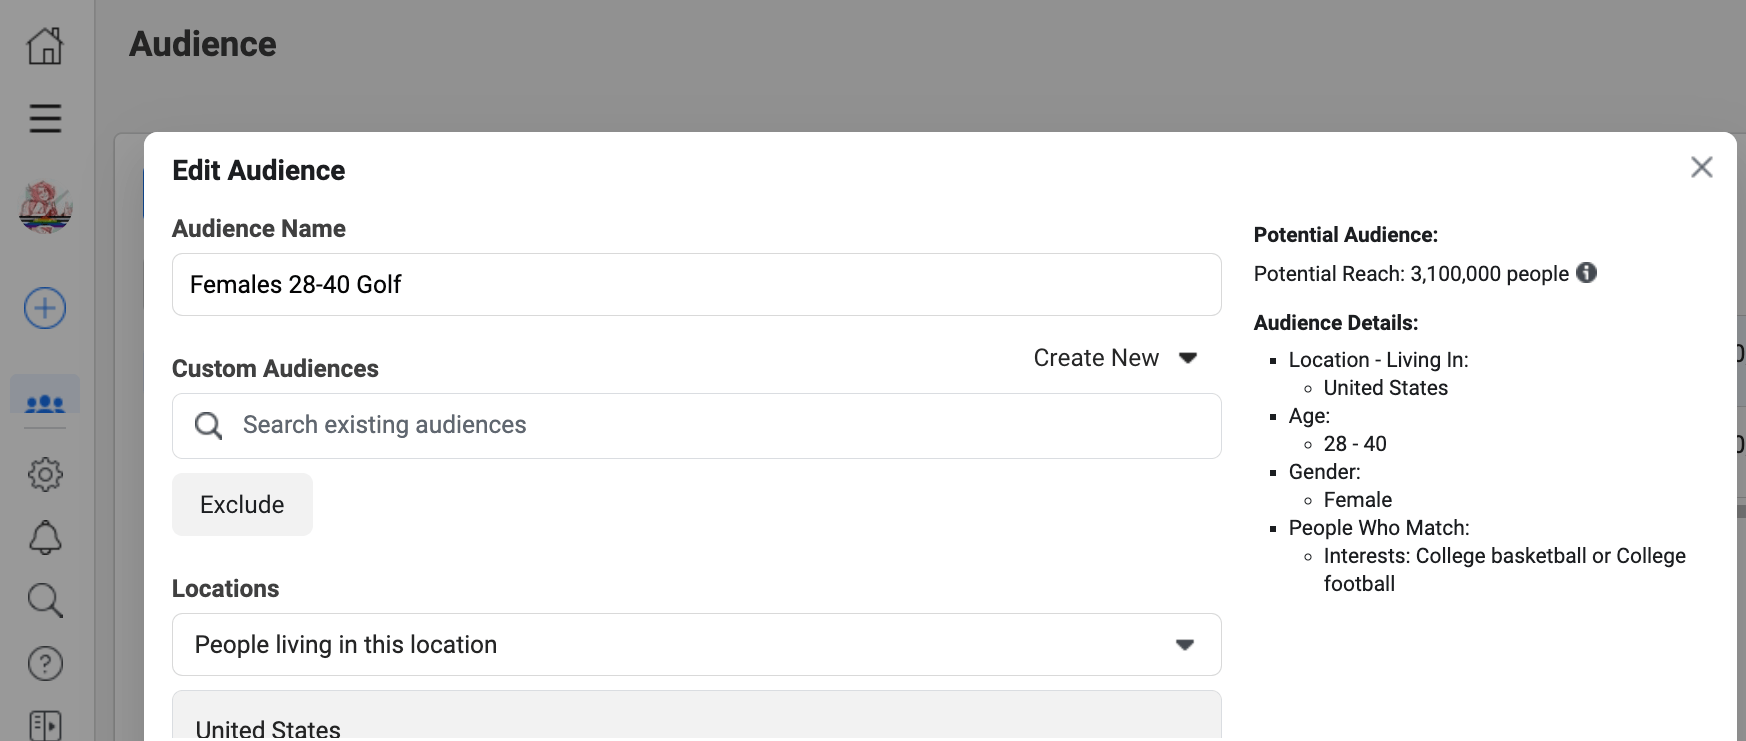The image size is (1746, 741).
Task: Toggle the sidebar panel icon at bottom
Action: click(x=45, y=725)
